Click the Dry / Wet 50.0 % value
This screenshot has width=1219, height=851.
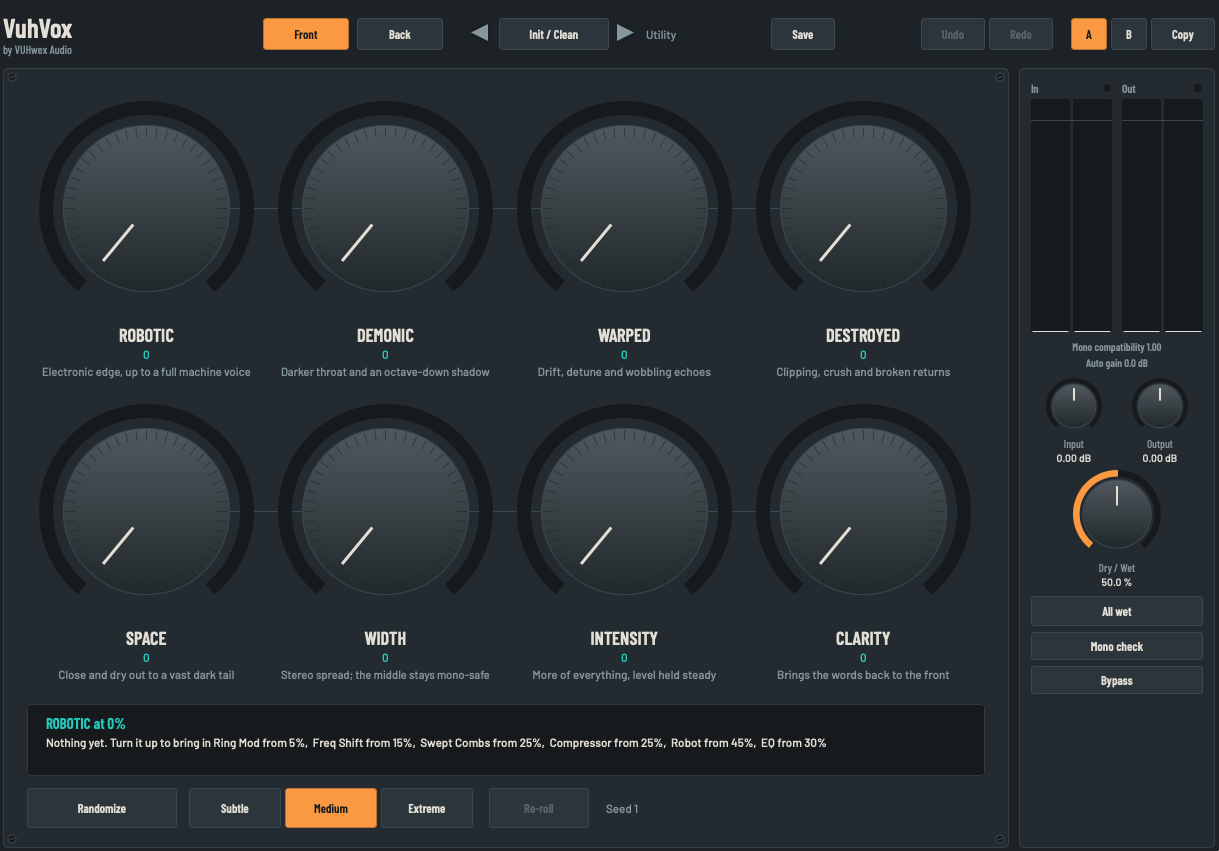click(x=1117, y=582)
